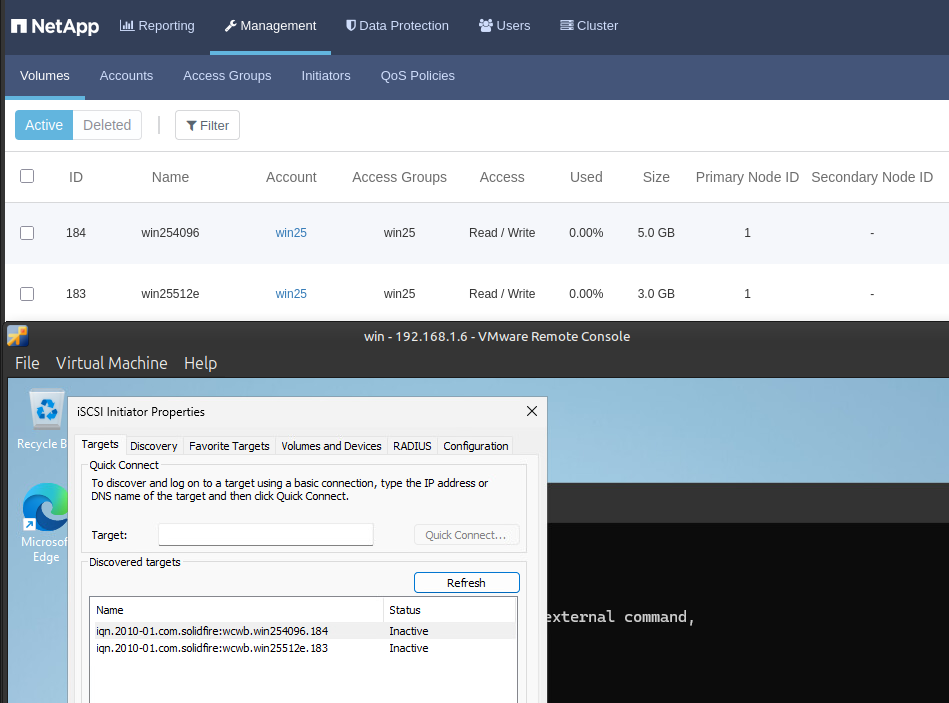Screen dimensions: 949x703
Task: Select target iqn.2010-01.com.solidfire:wcwb.win254096.184
Action: pyautogui.click(x=305, y=631)
